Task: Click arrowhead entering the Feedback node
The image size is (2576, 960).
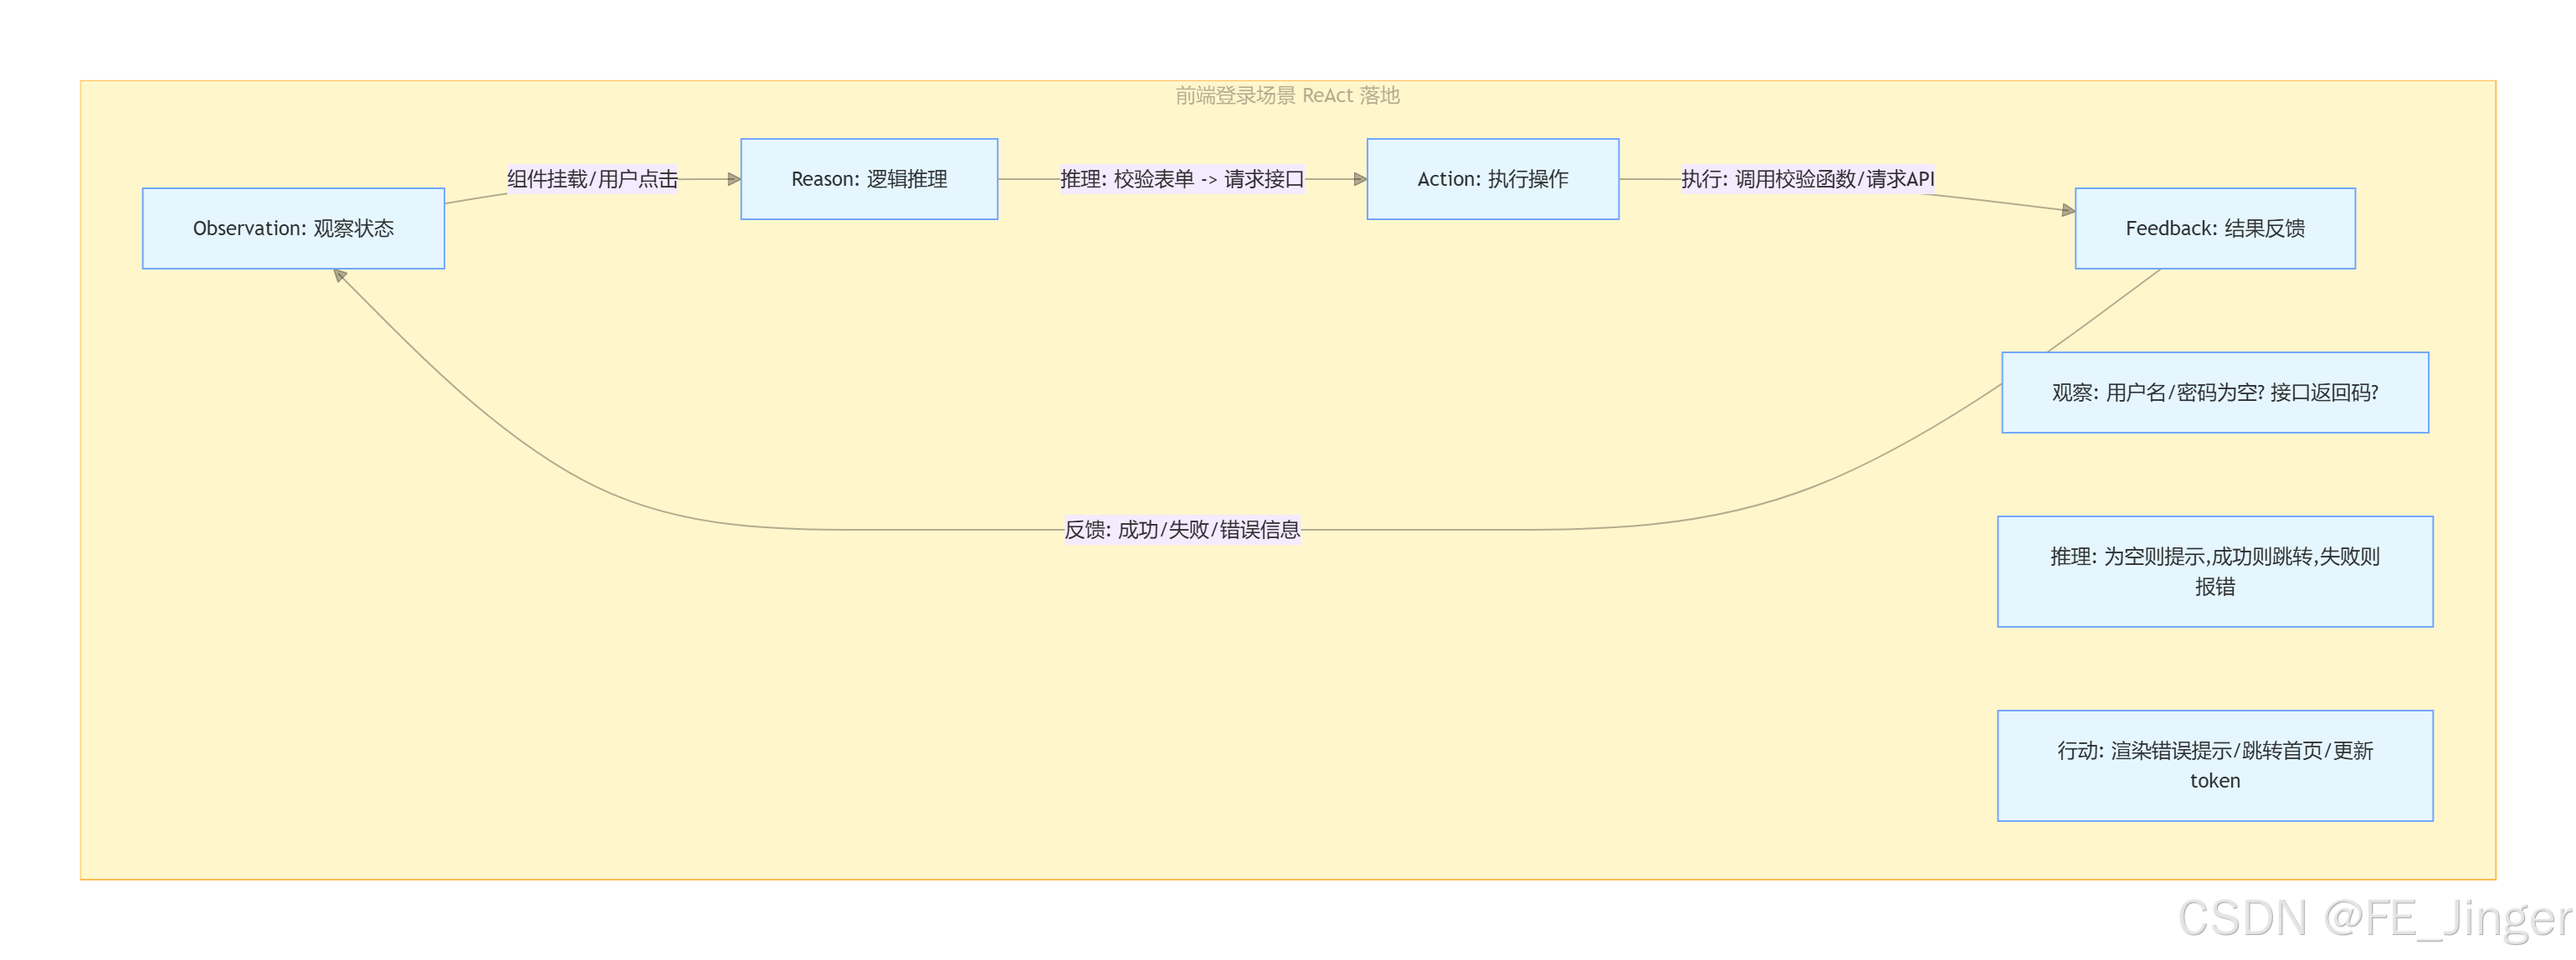Action: coord(2068,210)
